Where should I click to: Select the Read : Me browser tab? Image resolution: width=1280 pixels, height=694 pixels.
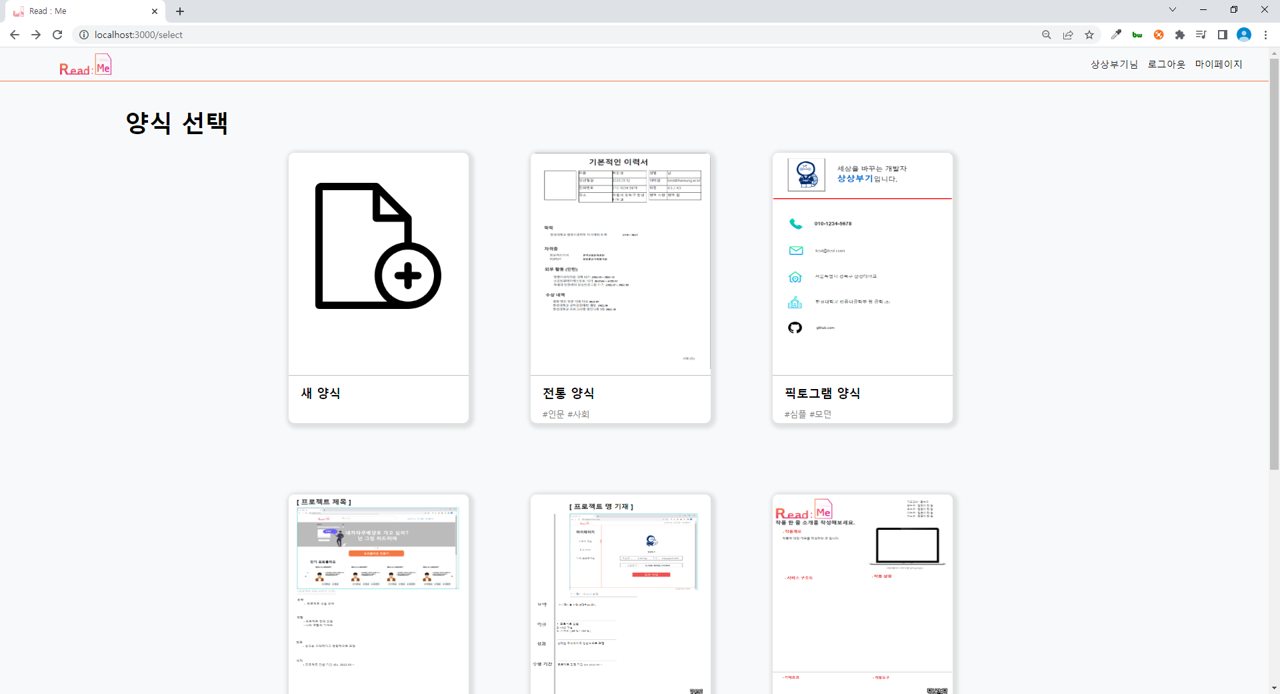tap(84, 12)
